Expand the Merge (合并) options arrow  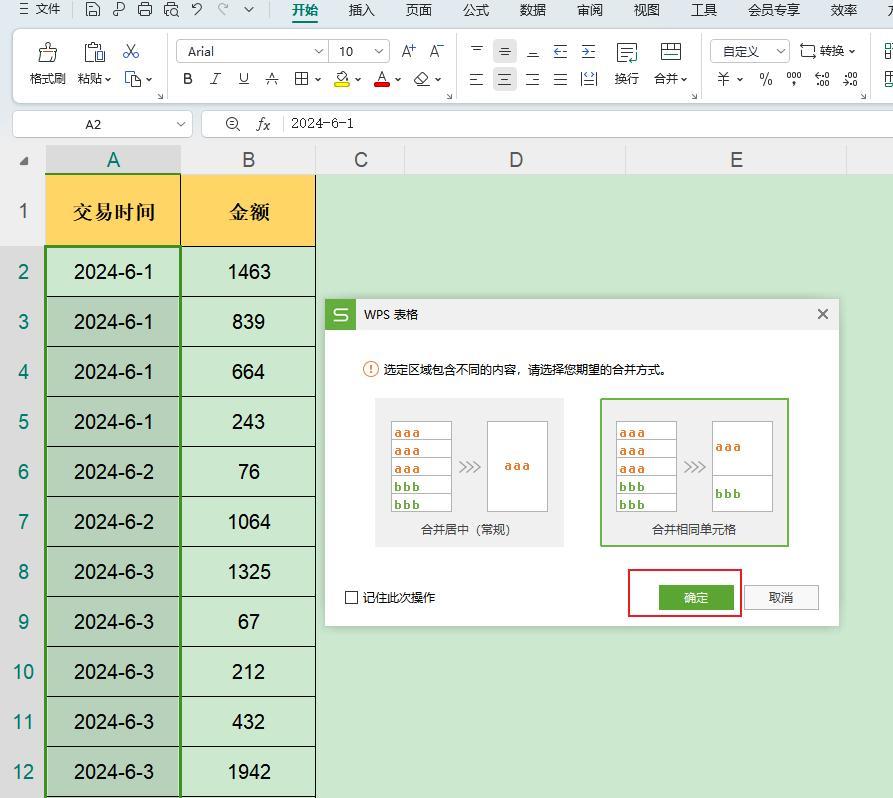pyautogui.click(x=684, y=79)
